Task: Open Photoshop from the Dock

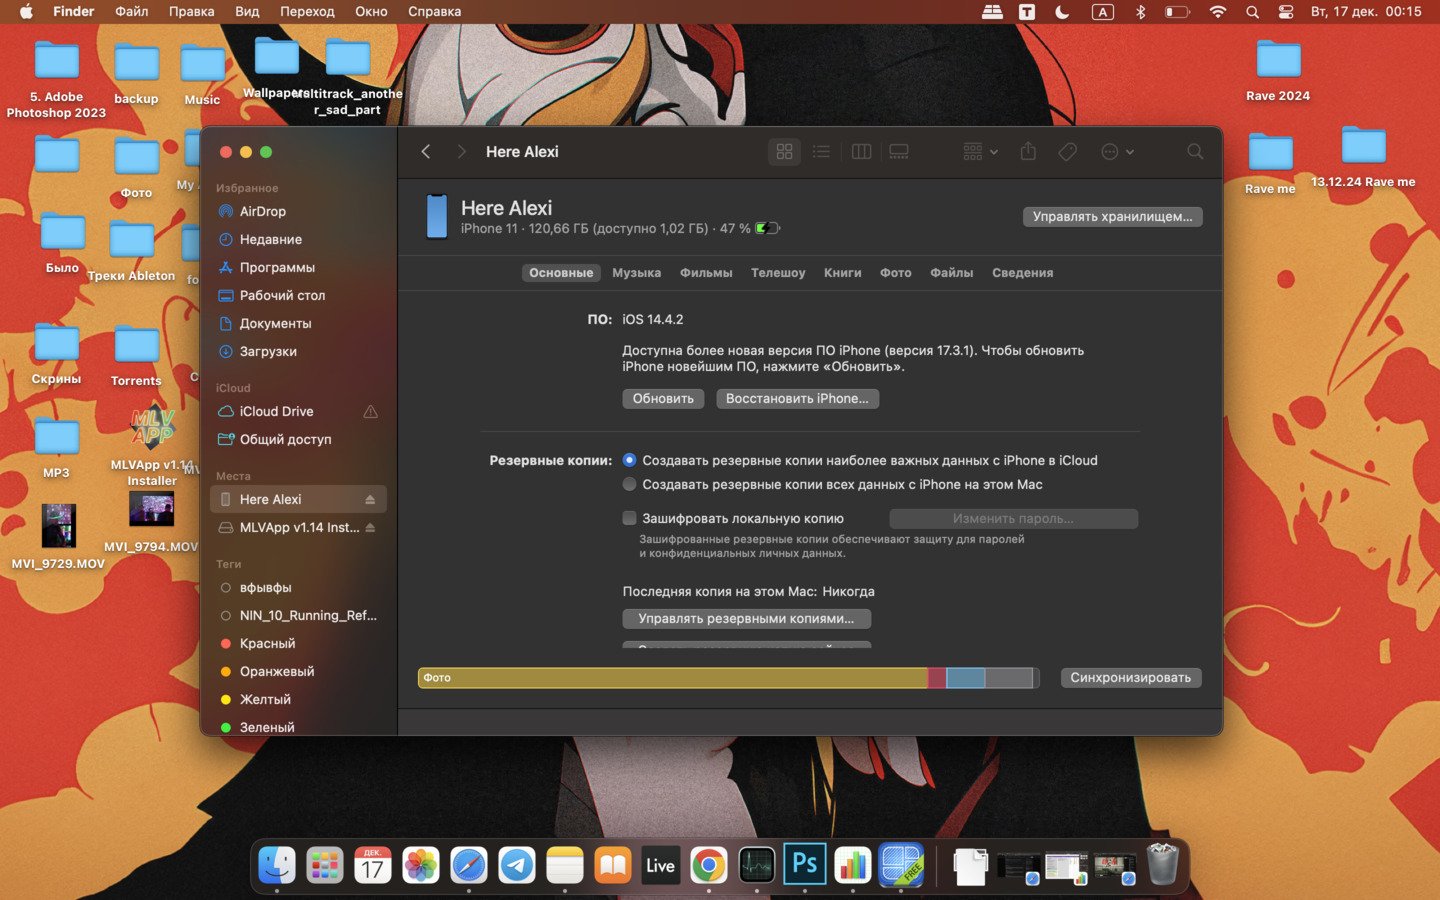Action: click(805, 865)
